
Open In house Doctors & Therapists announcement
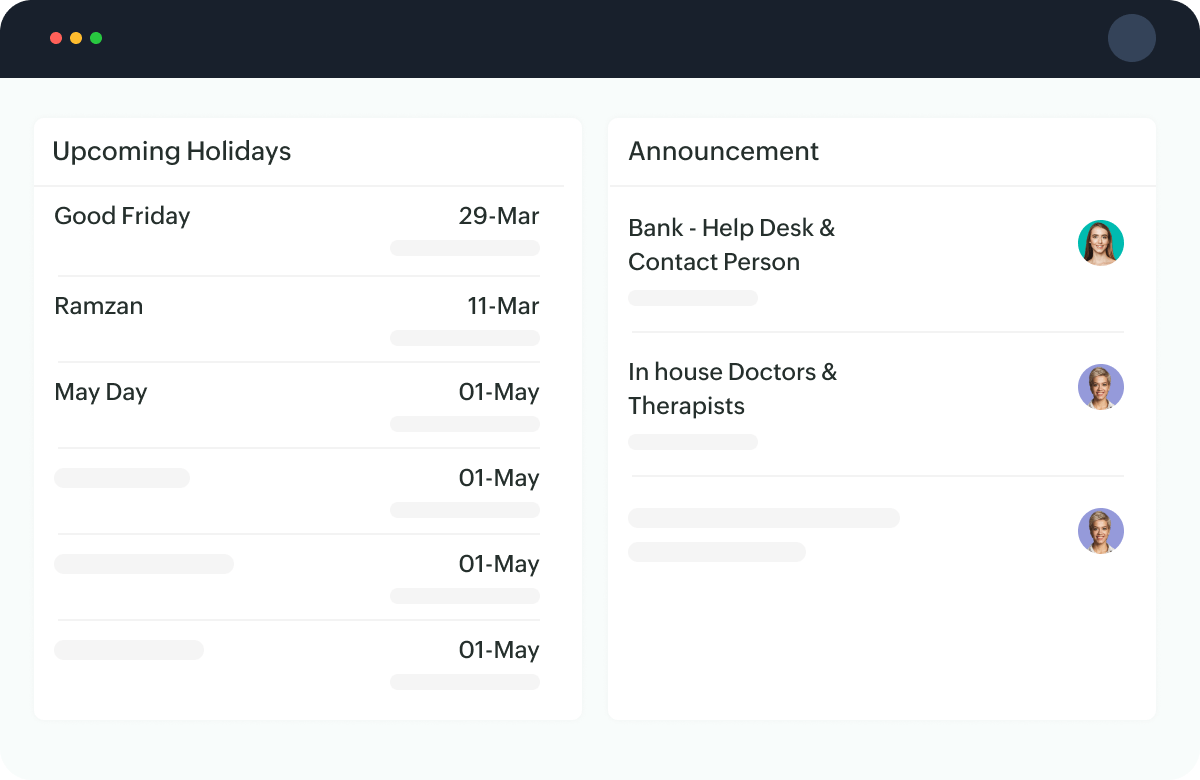coord(732,389)
